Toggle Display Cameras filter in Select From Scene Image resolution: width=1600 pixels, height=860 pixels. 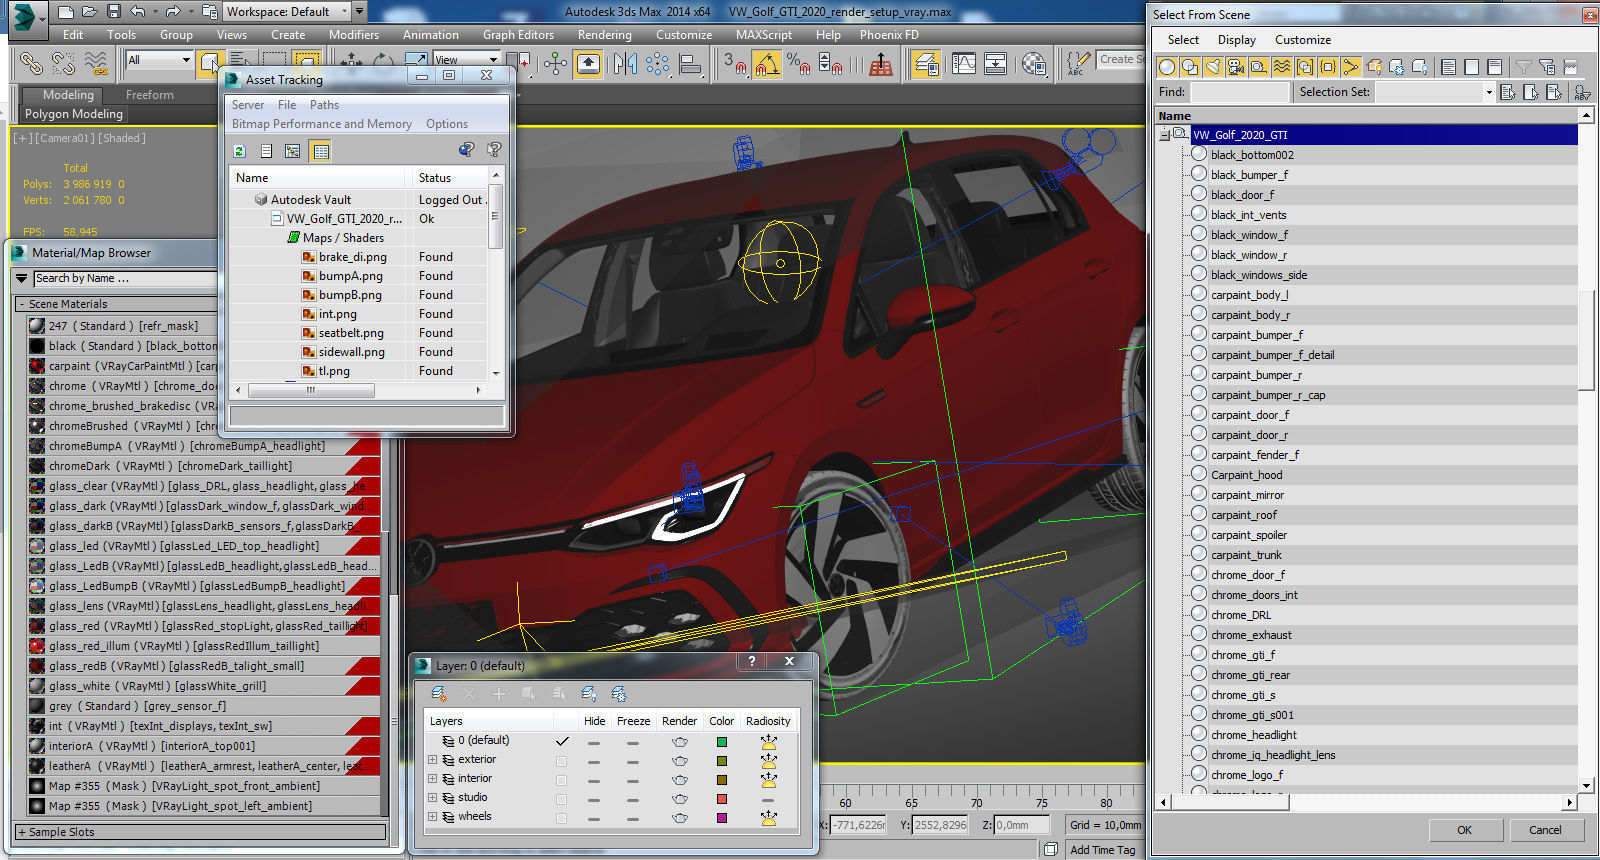[x=1236, y=67]
